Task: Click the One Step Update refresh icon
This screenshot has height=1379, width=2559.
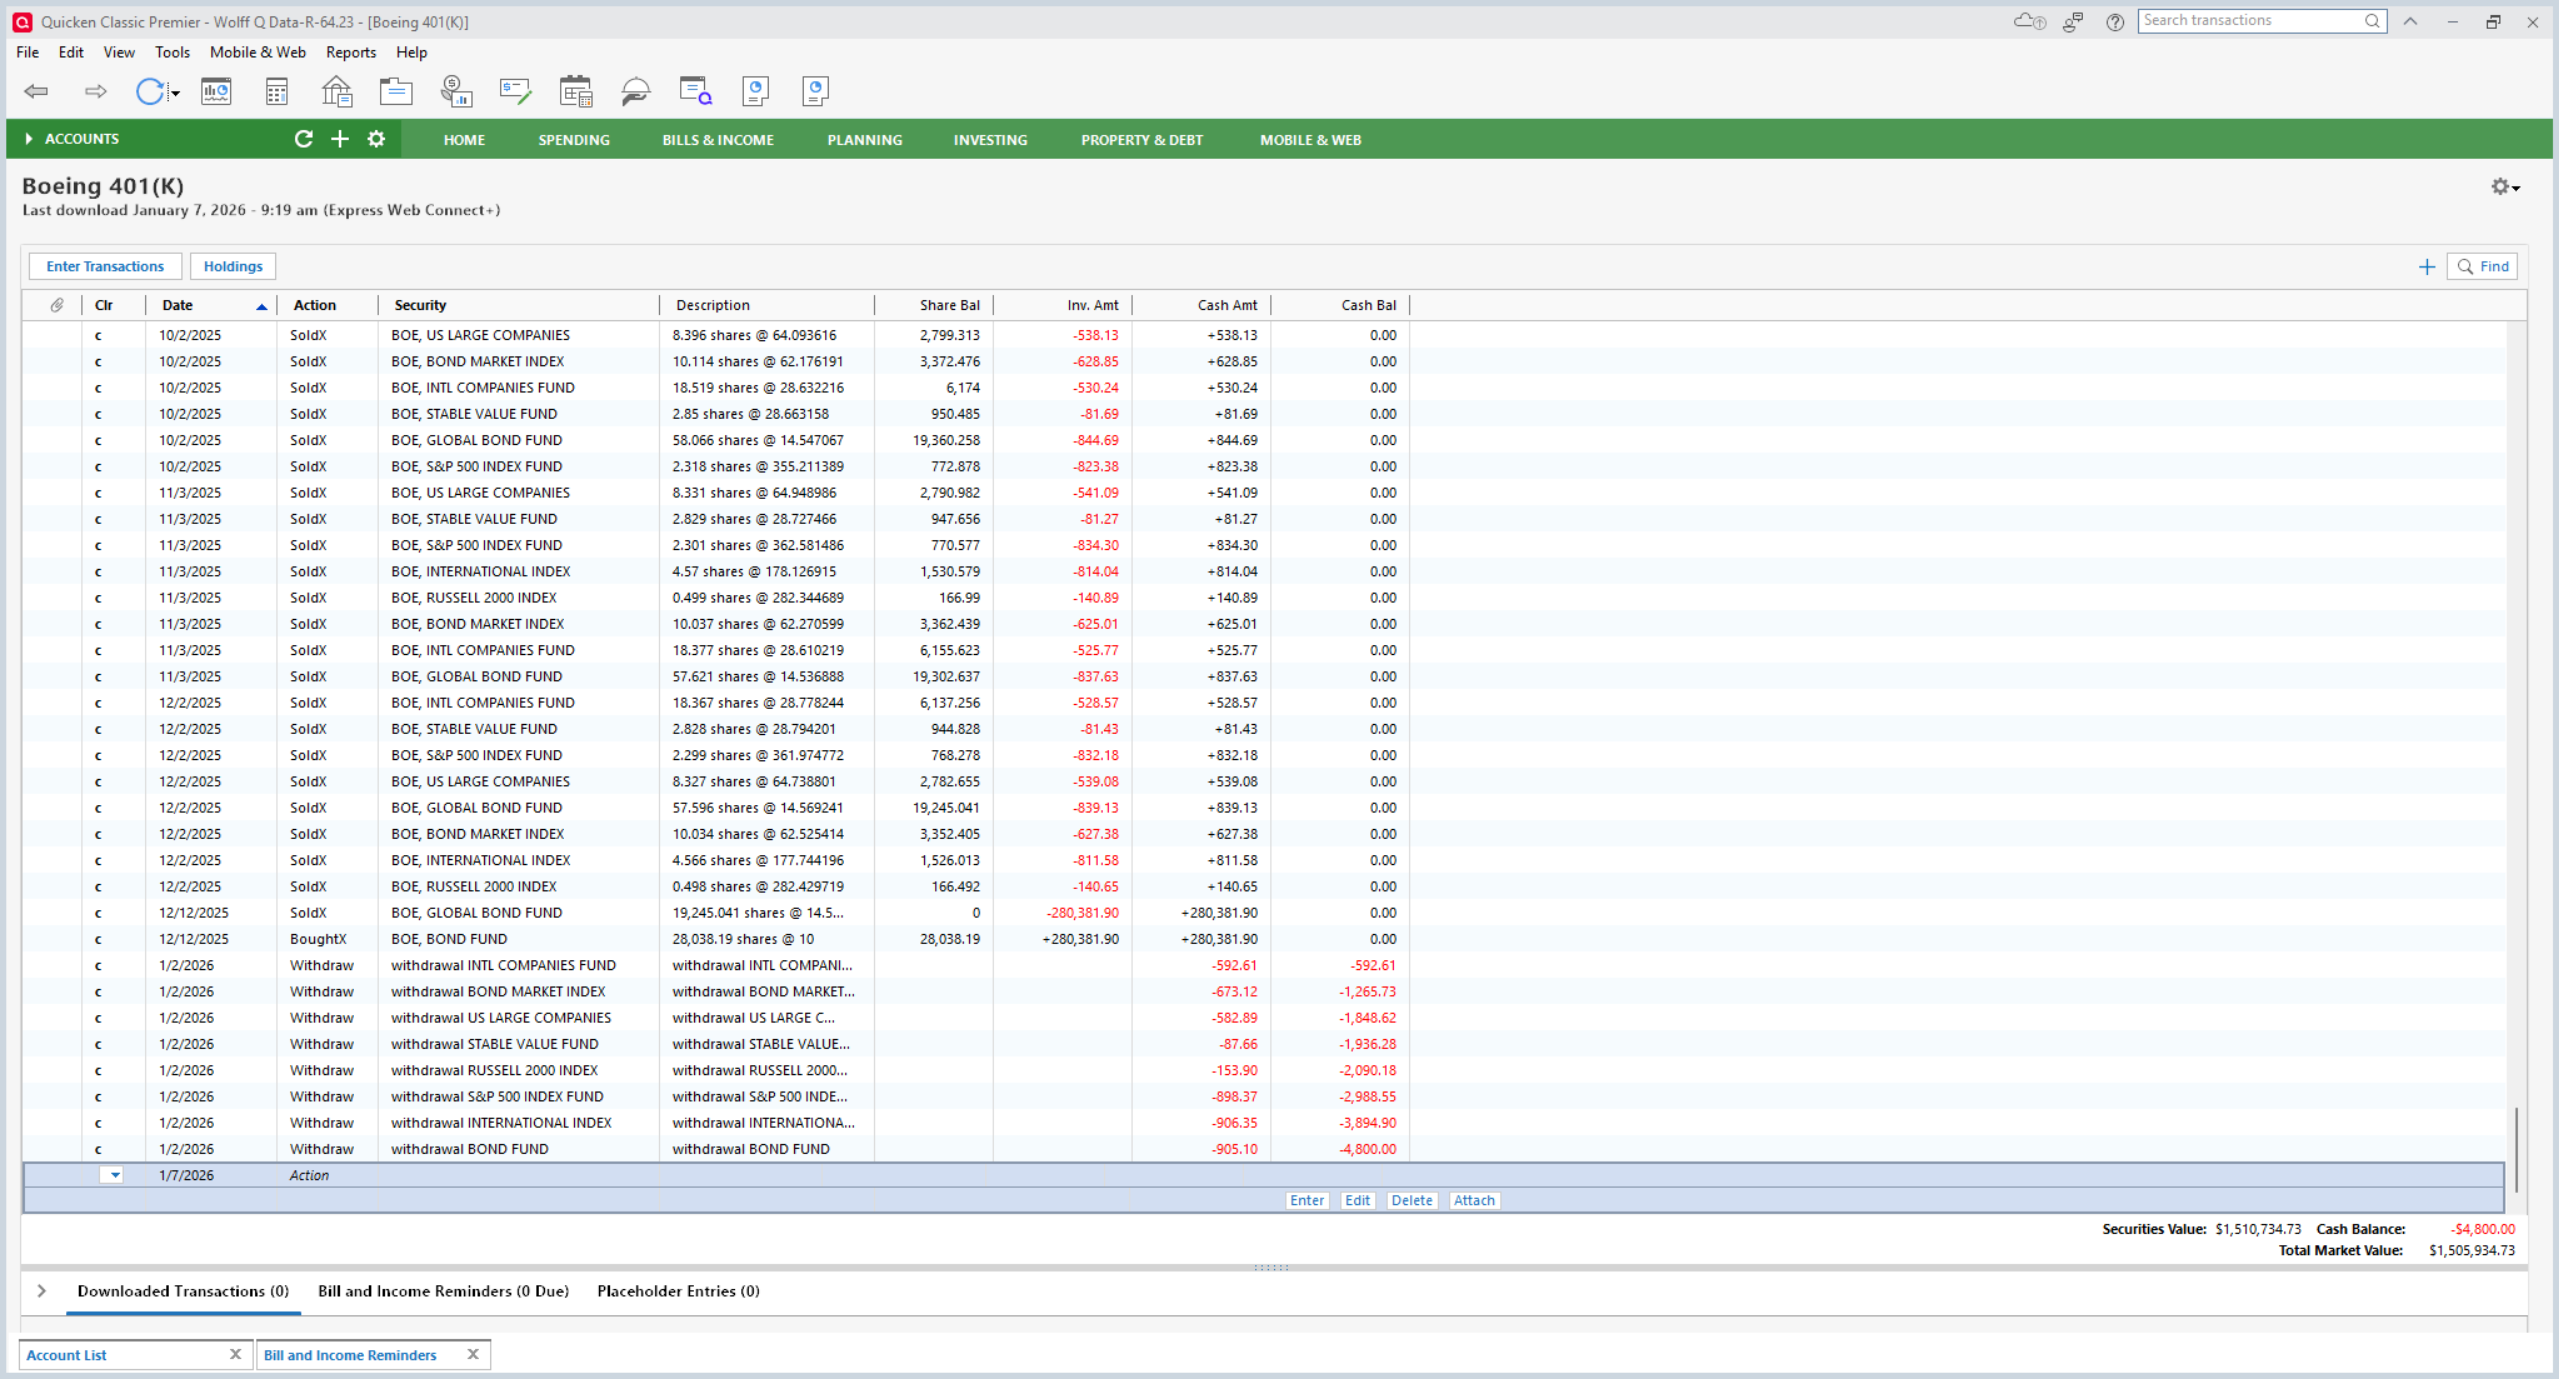Action: point(149,91)
